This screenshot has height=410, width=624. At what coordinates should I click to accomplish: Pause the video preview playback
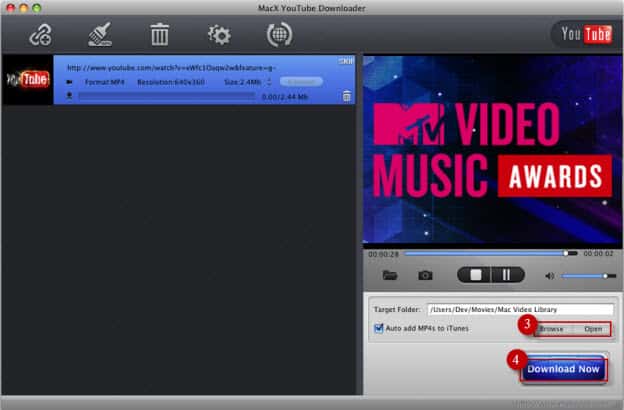coord(507,275)
